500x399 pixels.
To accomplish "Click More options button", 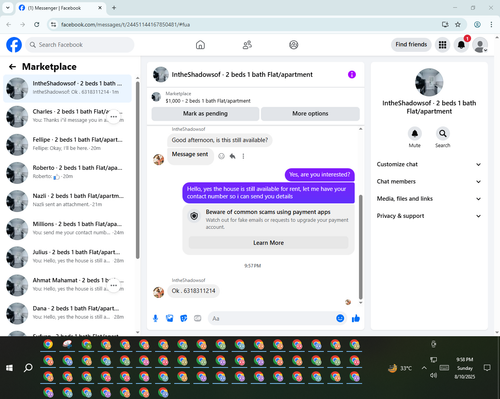I will pos(310,114).
